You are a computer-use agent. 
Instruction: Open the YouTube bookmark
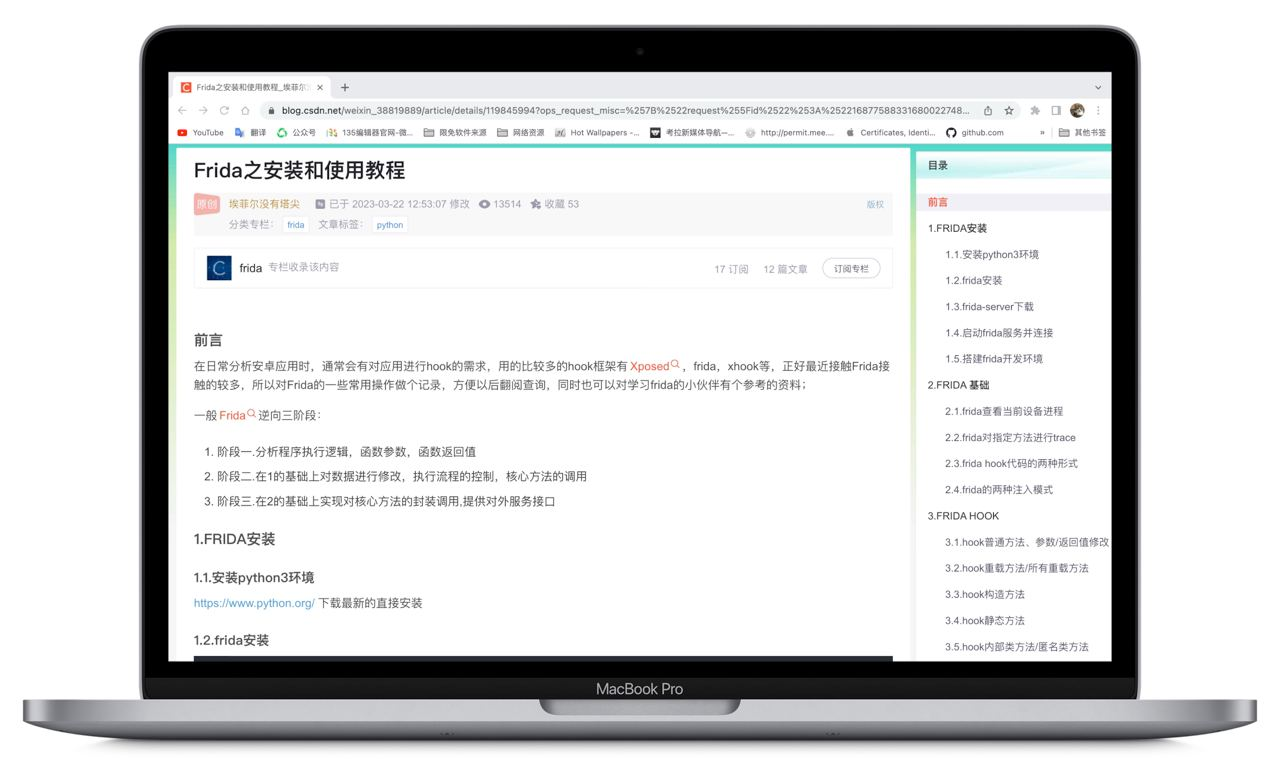point(200,132)
